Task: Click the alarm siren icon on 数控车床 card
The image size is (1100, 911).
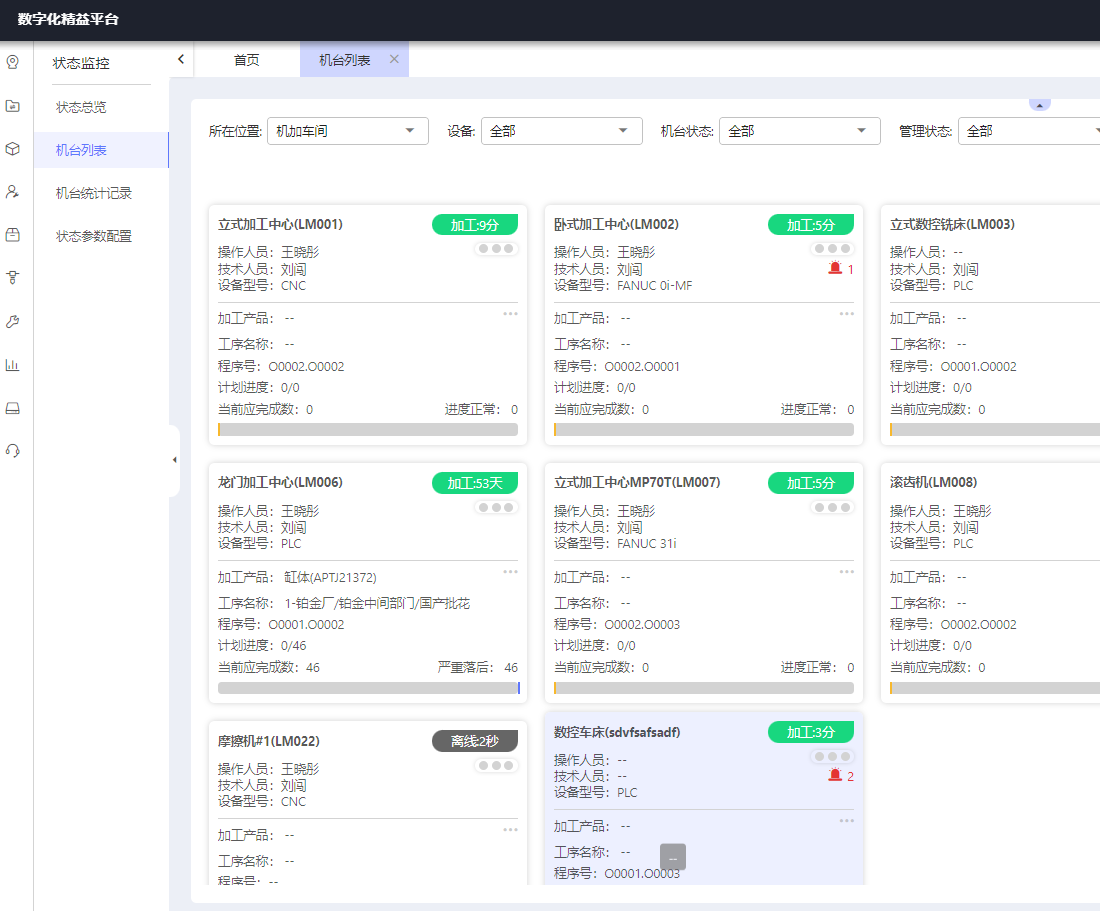Action: (835, 776)
